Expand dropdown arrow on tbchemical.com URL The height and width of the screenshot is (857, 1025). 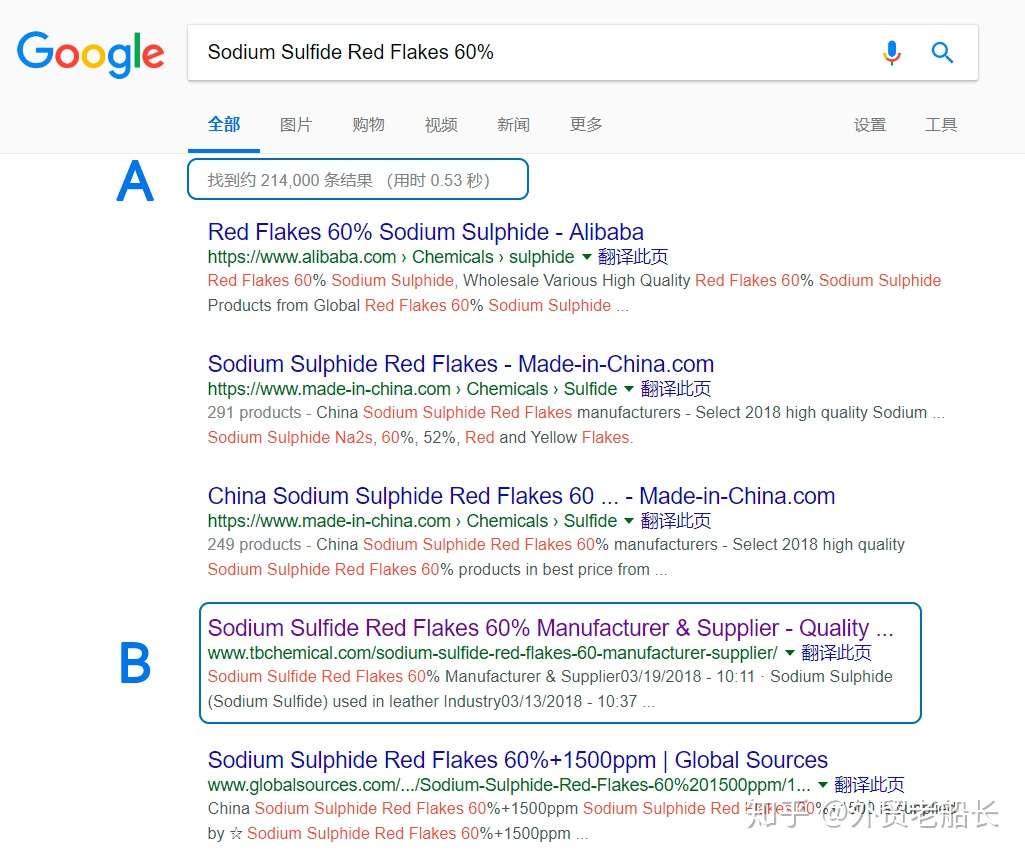790,653
